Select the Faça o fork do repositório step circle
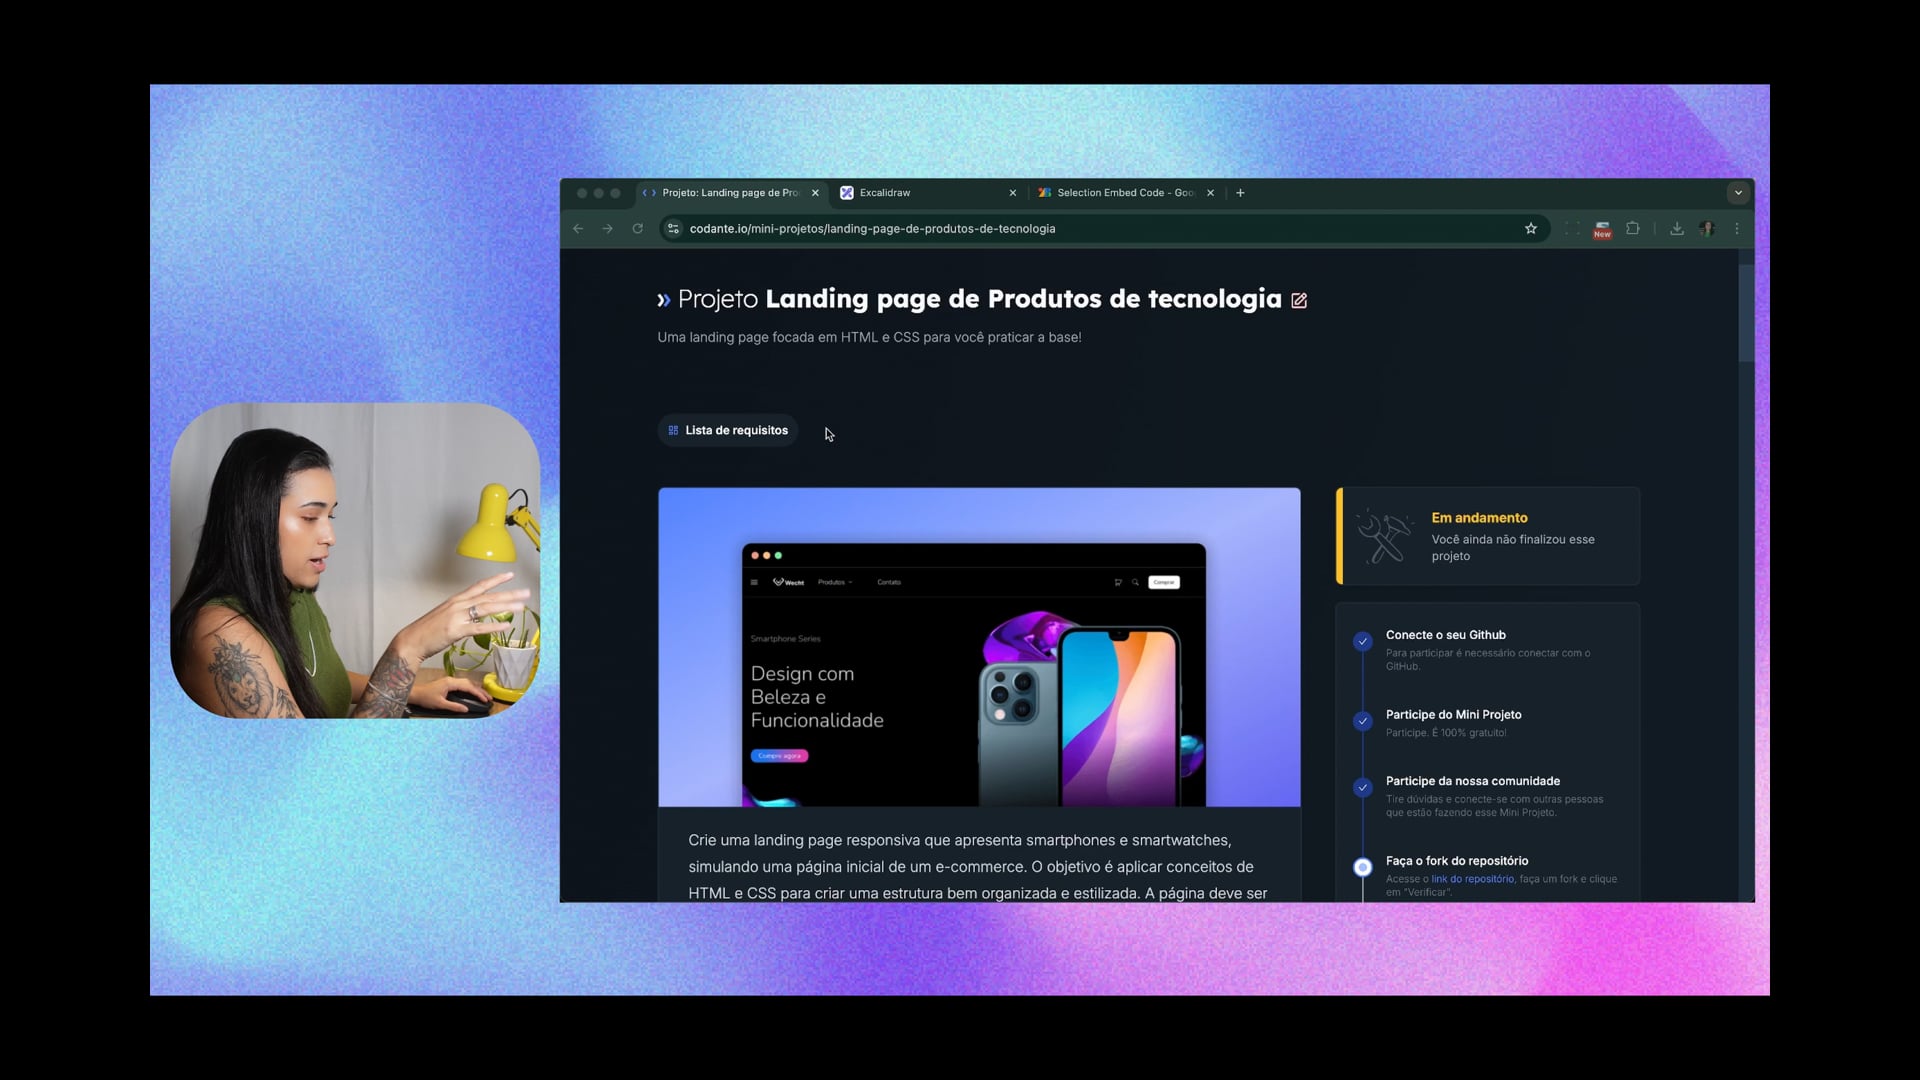This screenshot has width=1920, height=1080. pyautogui.click(x=1362, y=867)
